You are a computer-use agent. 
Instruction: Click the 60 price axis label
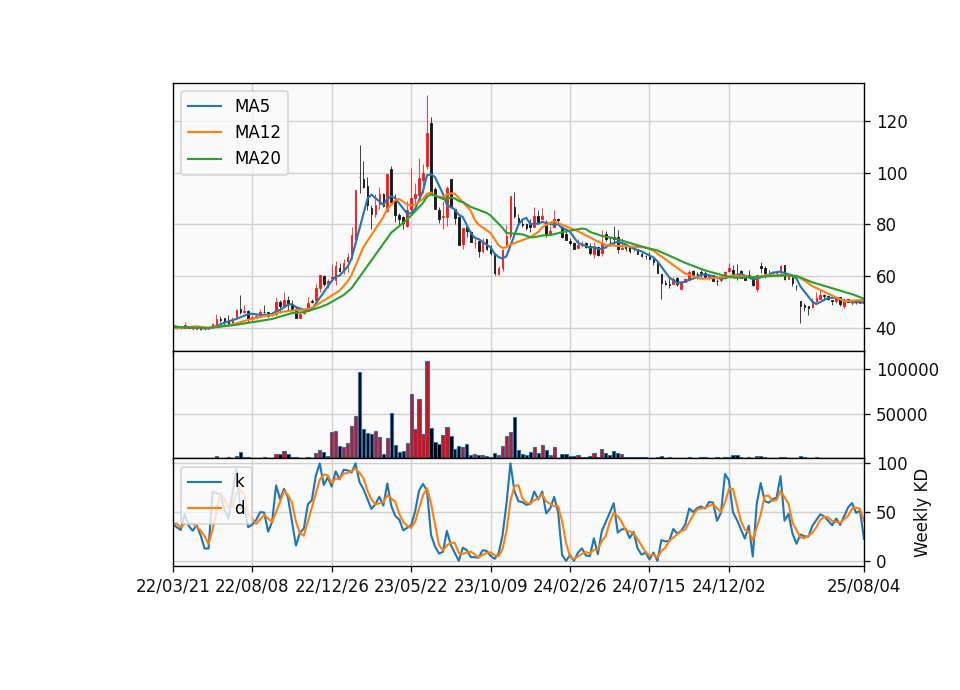(887, 277)
